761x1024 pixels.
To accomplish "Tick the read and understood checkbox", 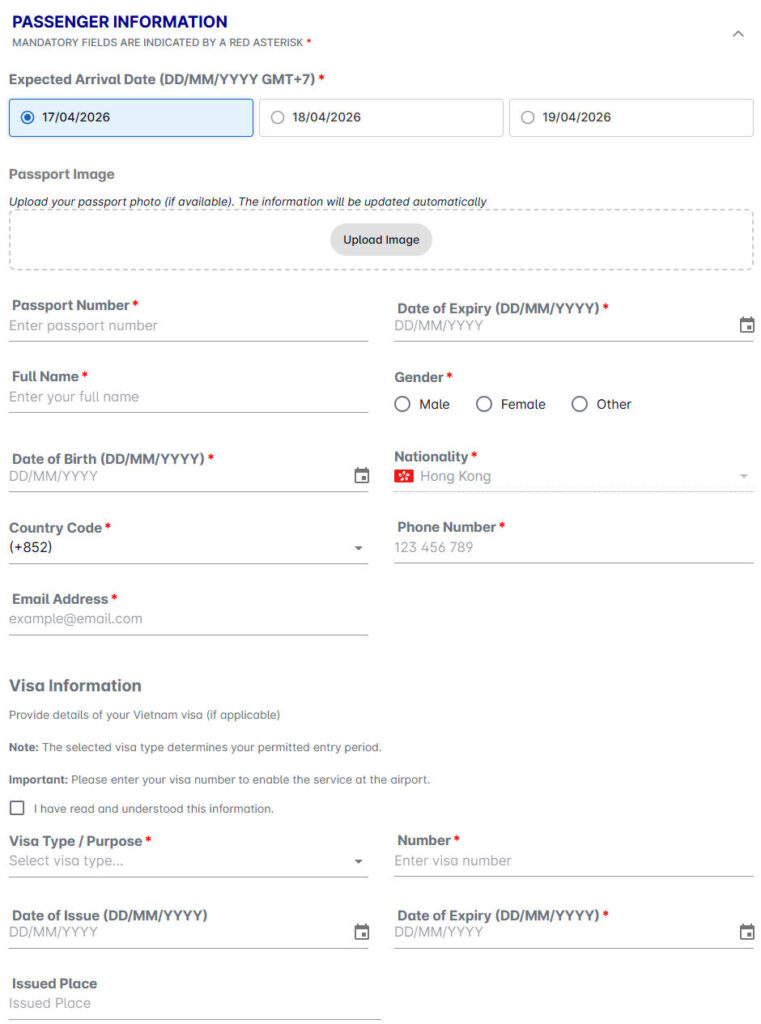I will pos(17,808).
